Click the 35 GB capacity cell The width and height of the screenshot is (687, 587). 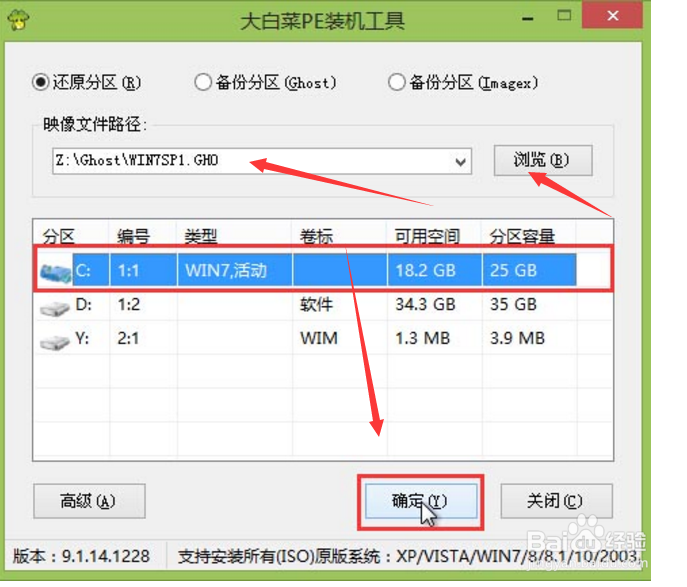tap(529, 304)
